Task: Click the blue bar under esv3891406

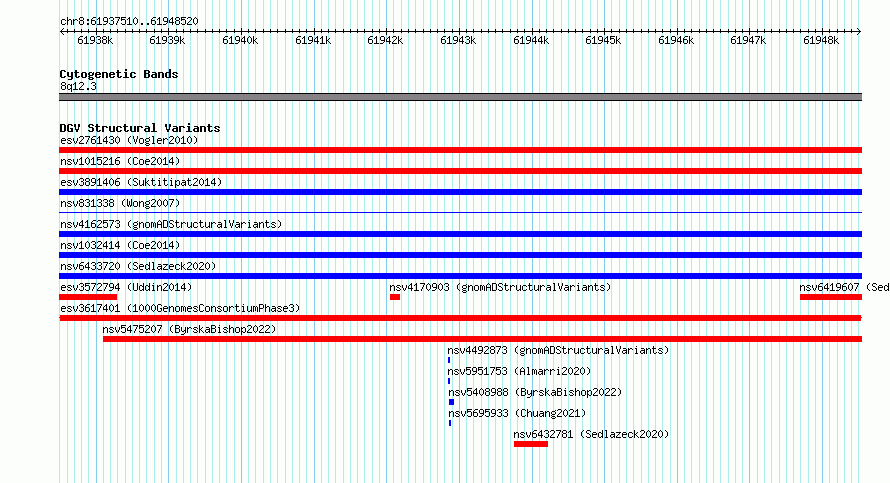Action: point(460,192)
